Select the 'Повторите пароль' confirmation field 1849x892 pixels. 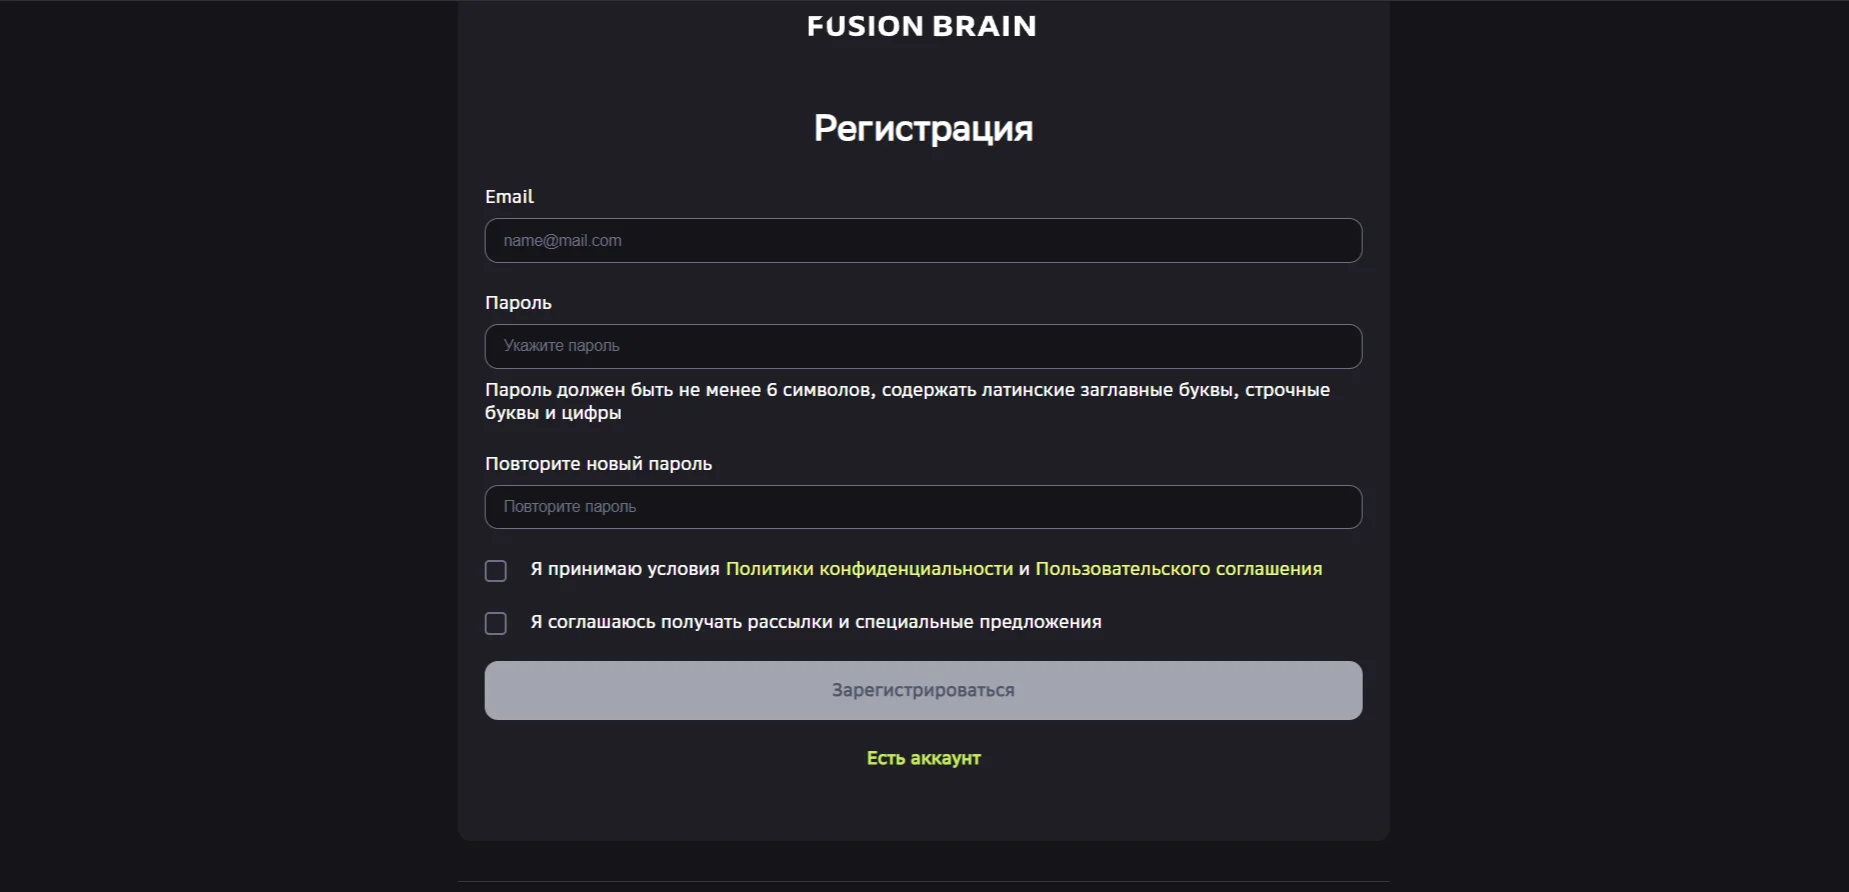tap(922, 507)
